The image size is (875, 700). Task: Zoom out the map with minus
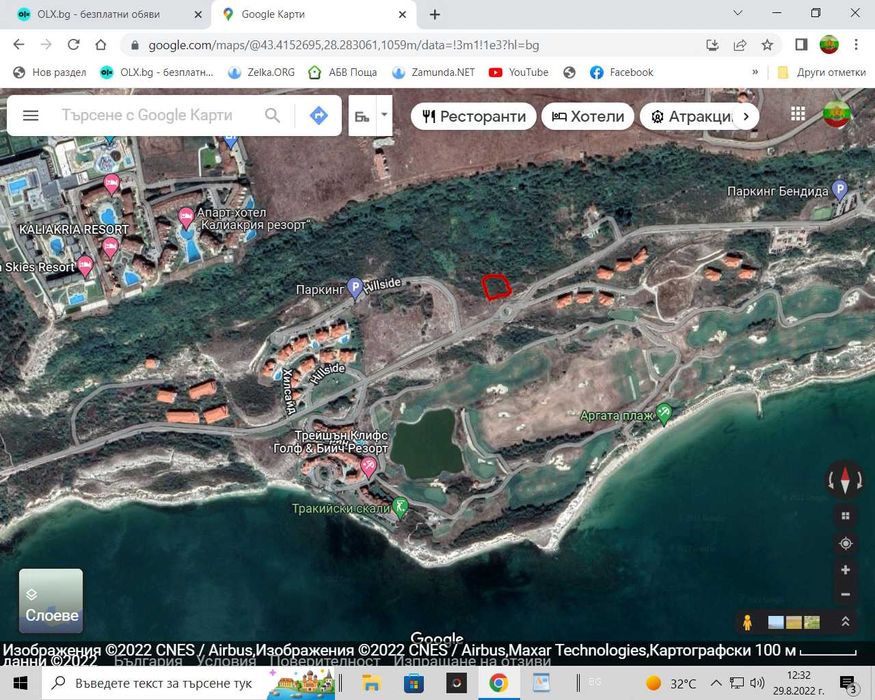[x=845, y=595]
